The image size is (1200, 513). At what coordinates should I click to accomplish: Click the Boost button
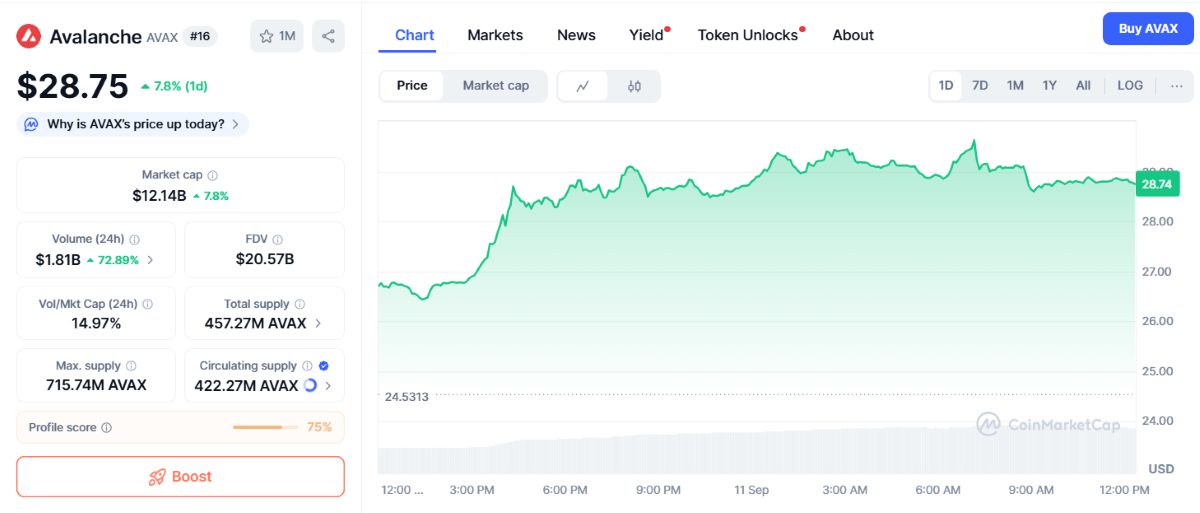[x=180, y=477]
